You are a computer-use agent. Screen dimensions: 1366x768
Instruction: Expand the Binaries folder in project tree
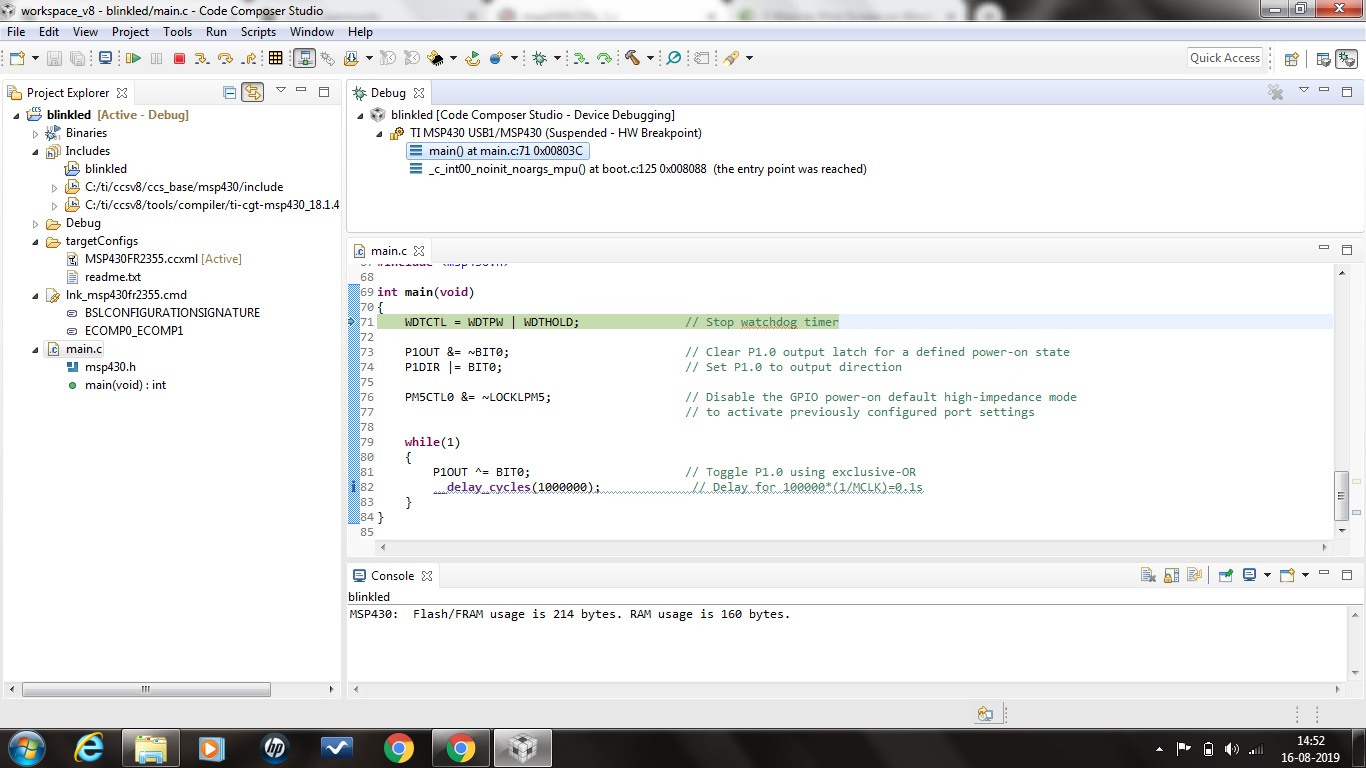[36, 133]
